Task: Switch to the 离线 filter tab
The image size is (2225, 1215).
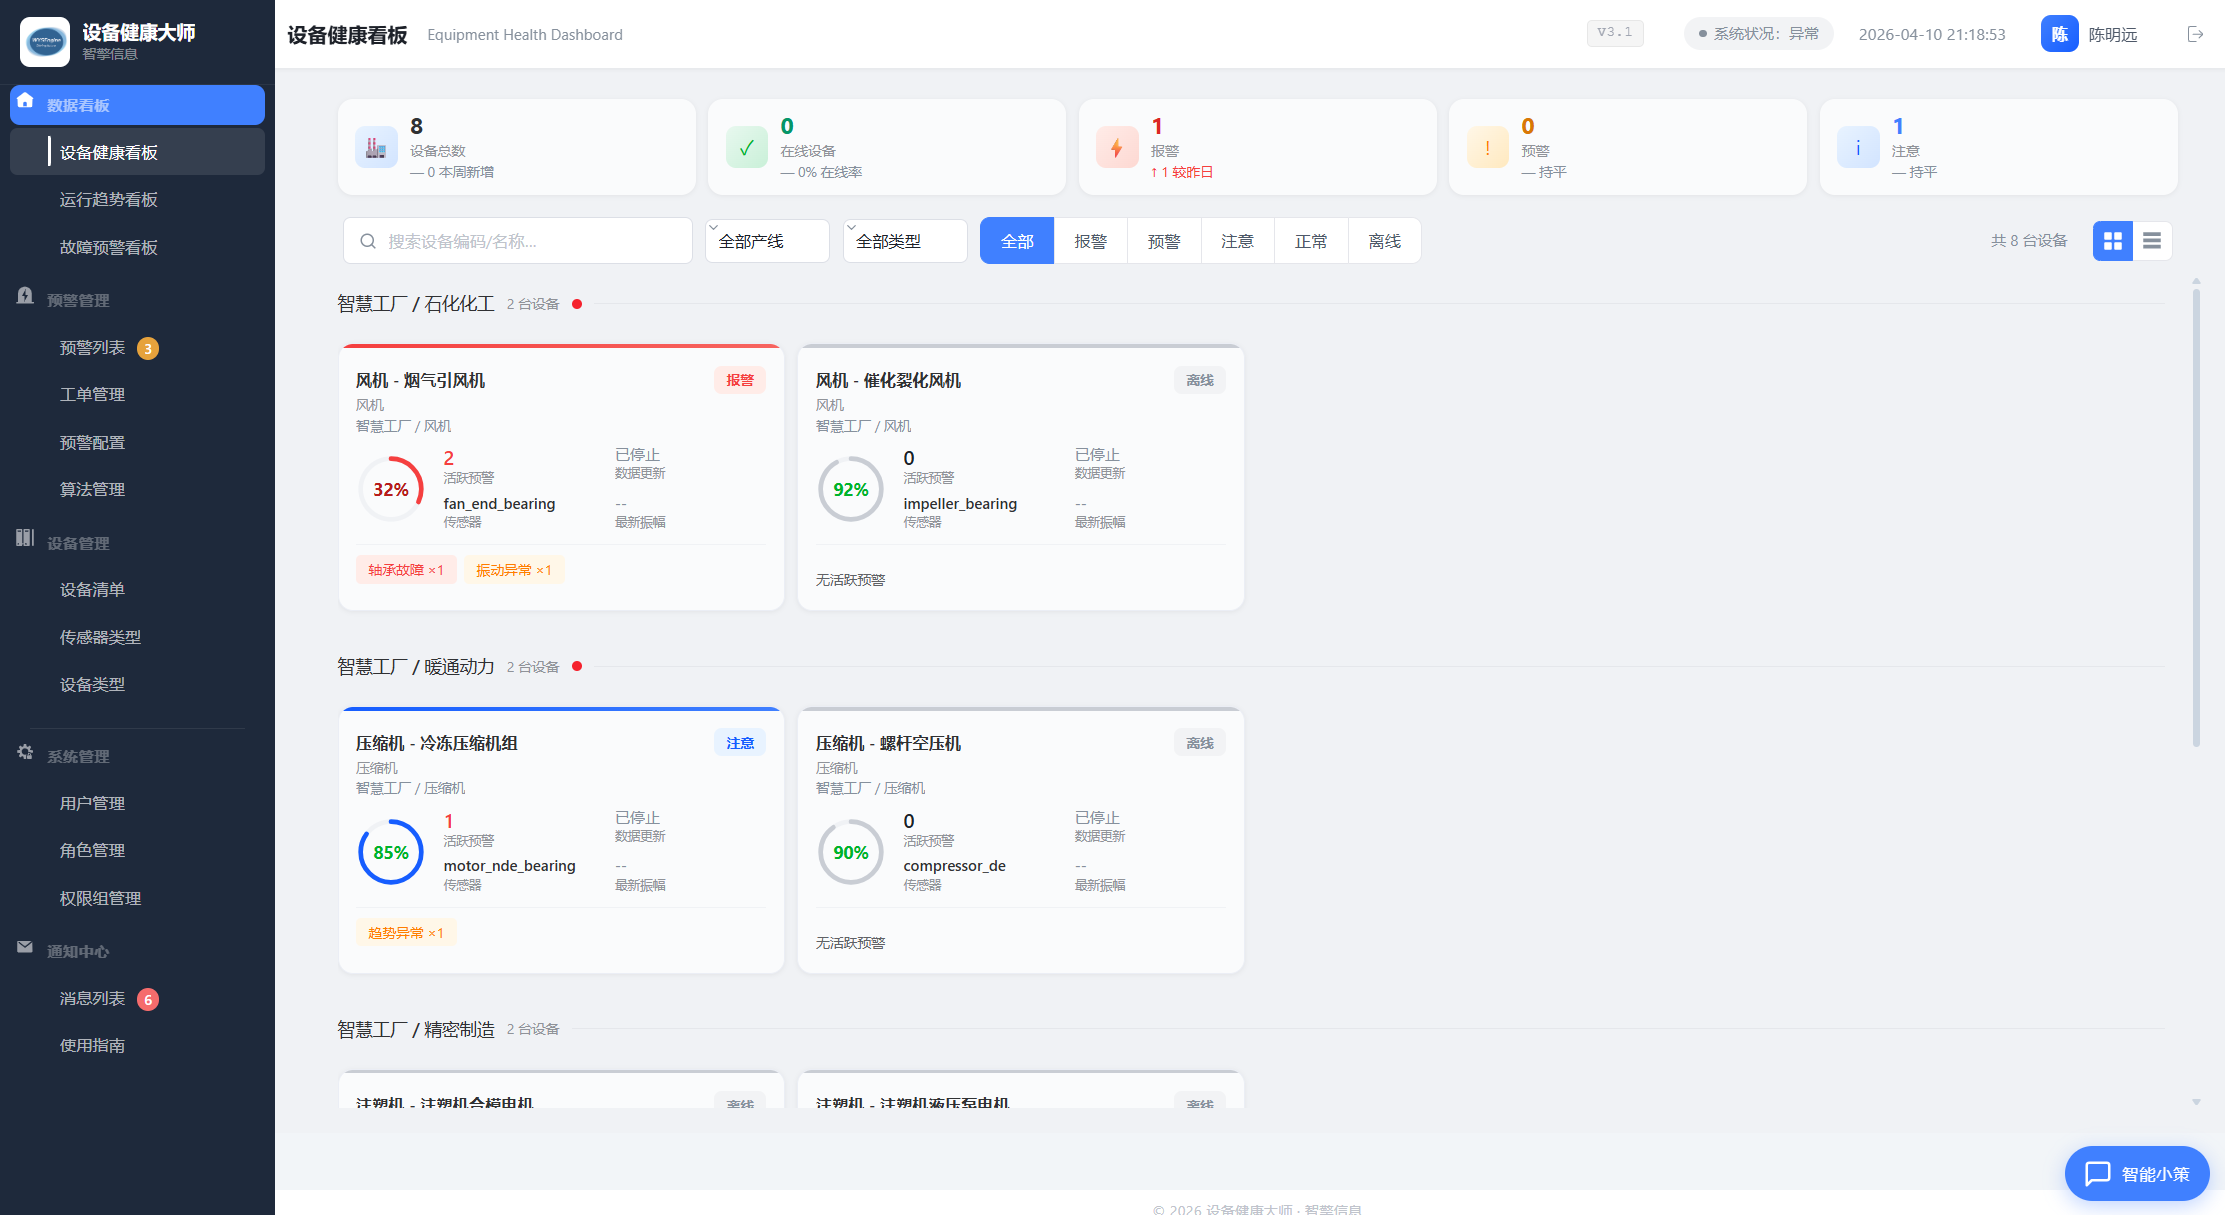Action: click(1385, 241)
